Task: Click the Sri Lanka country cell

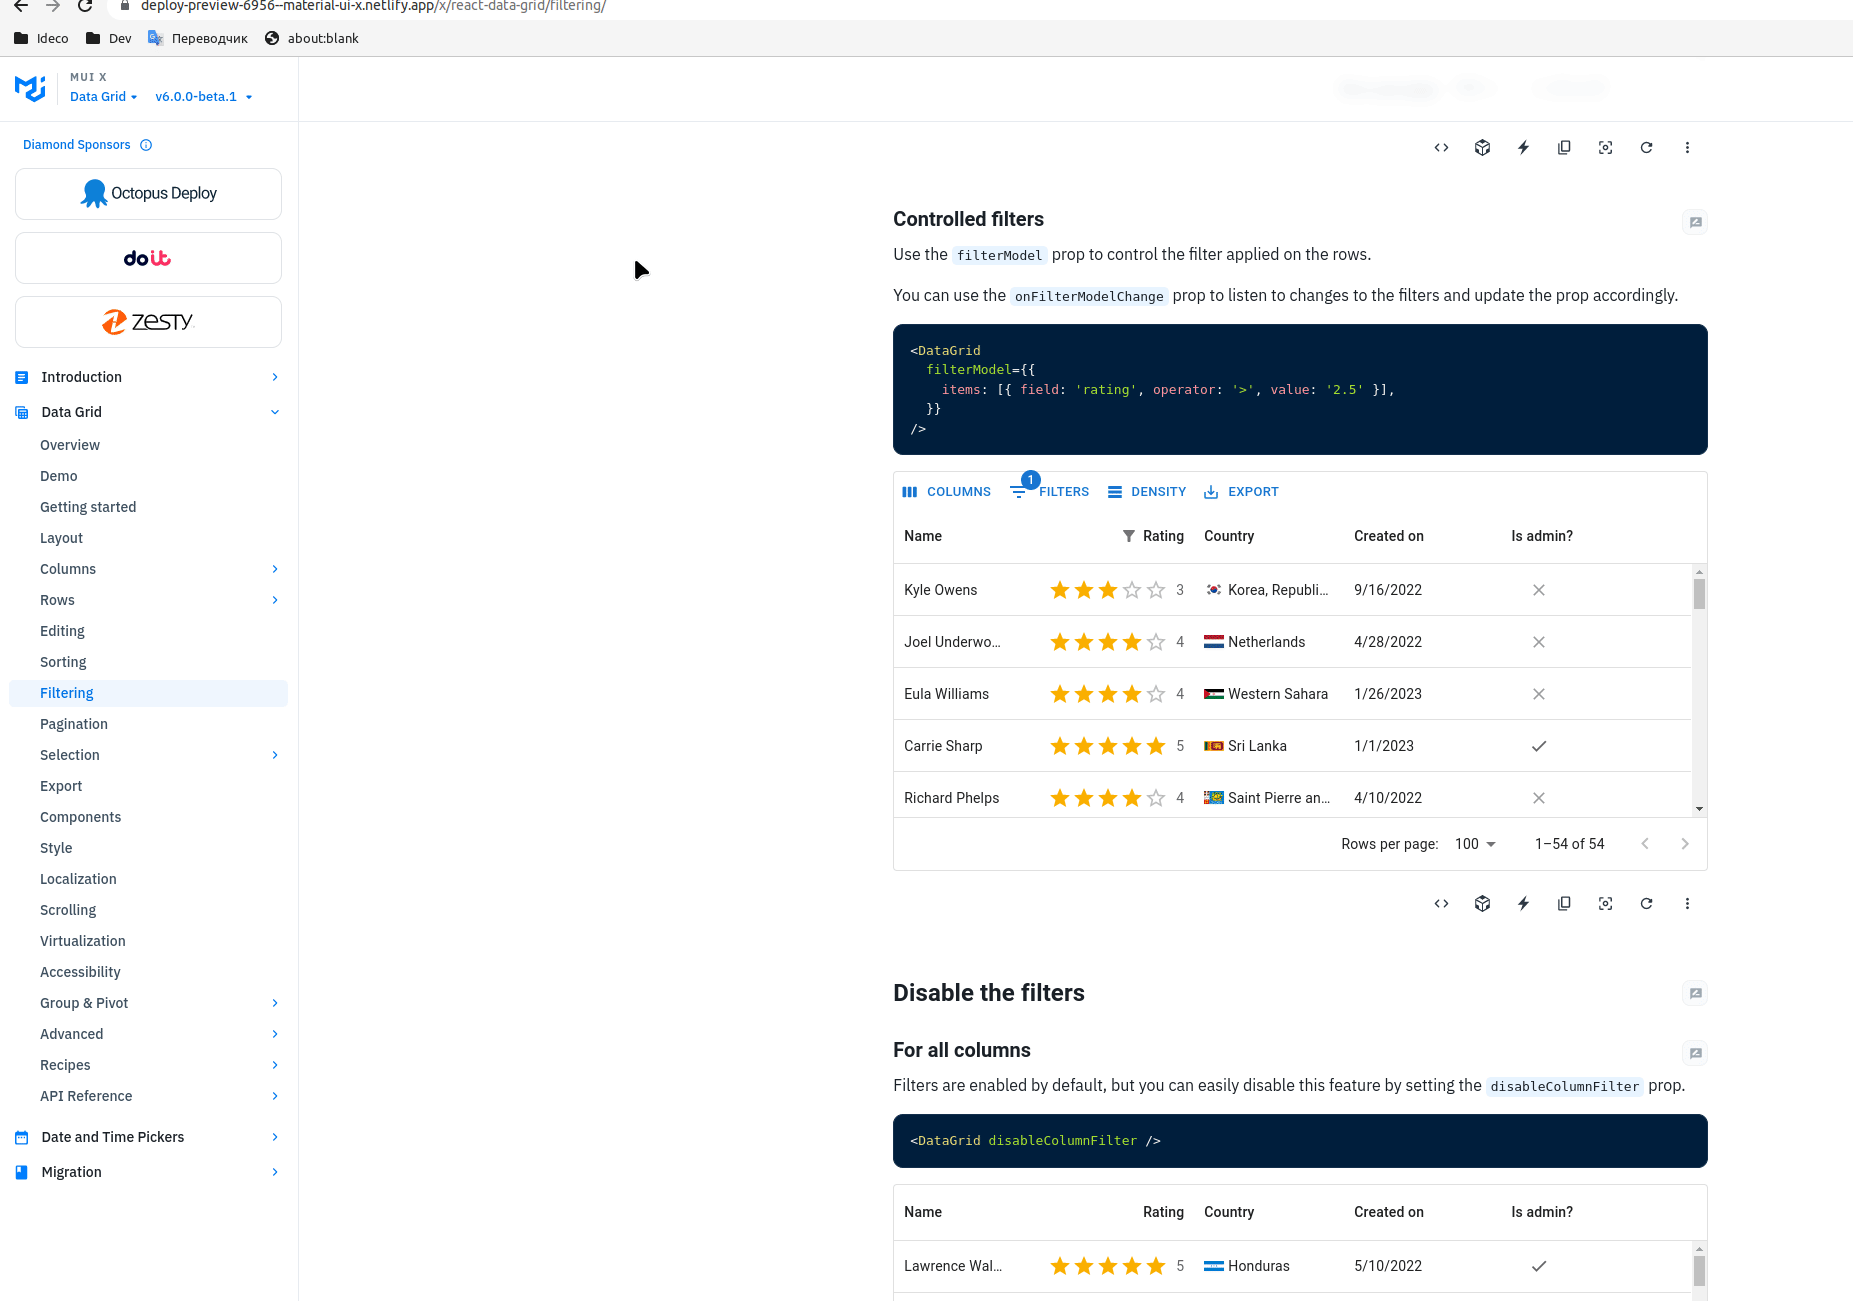Action: (x=1269, y=746)
